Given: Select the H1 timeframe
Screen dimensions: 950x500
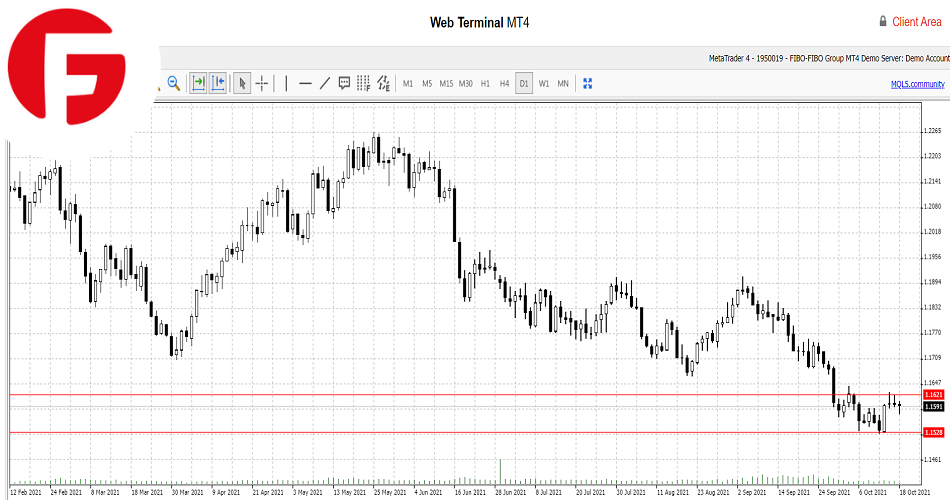Looking at the screenshot, I should point(485,84).
